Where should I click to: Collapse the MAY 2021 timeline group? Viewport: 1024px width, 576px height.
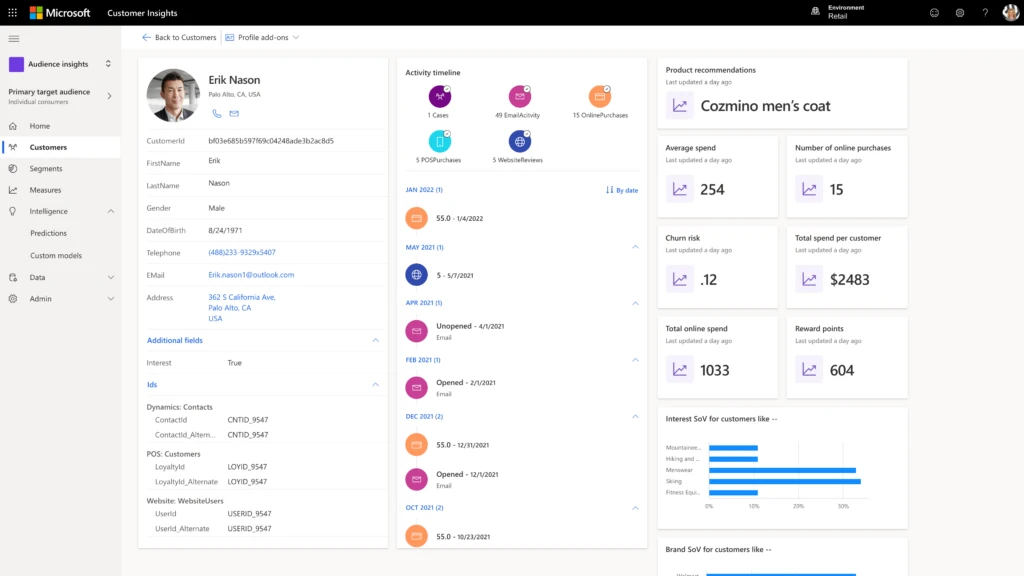(x=635, y=247)
